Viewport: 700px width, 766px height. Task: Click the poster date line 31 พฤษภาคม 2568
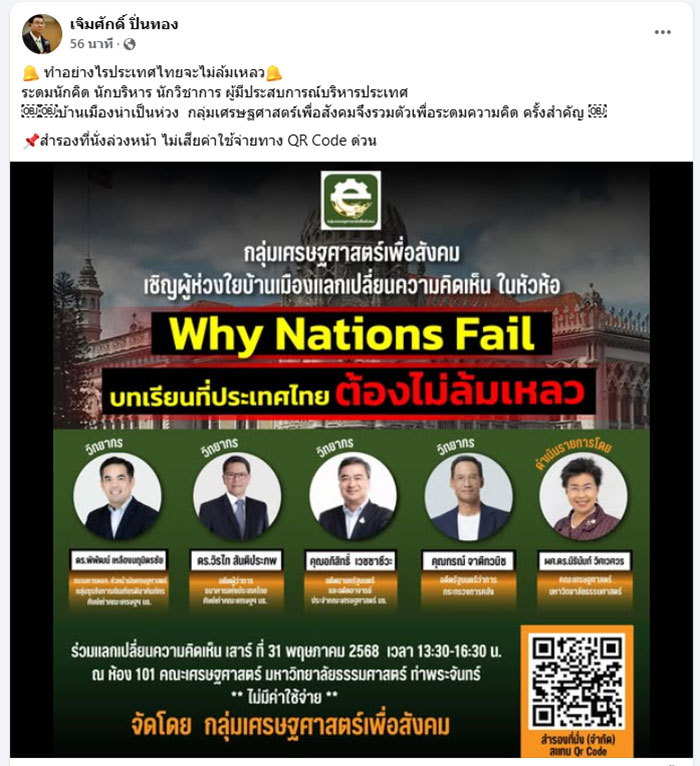pos(286,651)
